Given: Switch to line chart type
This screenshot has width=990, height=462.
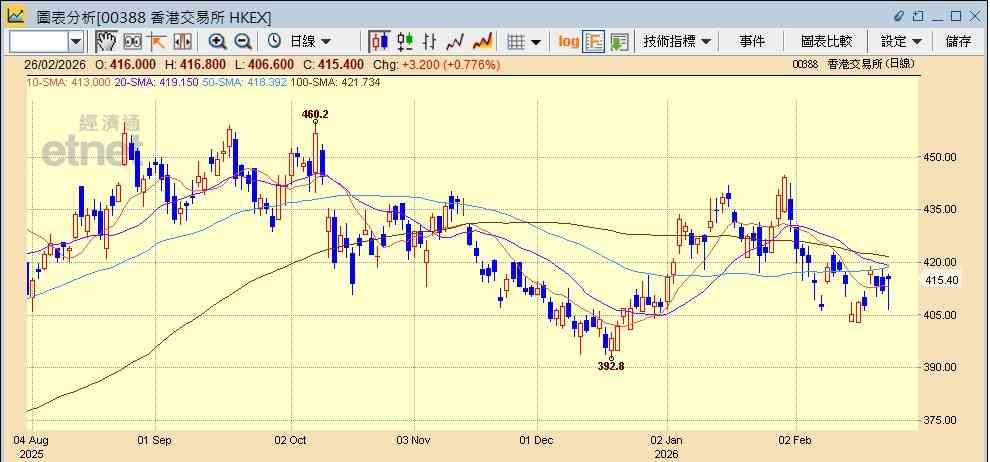Looking at the screenshot, I should [x=455, y=42].
